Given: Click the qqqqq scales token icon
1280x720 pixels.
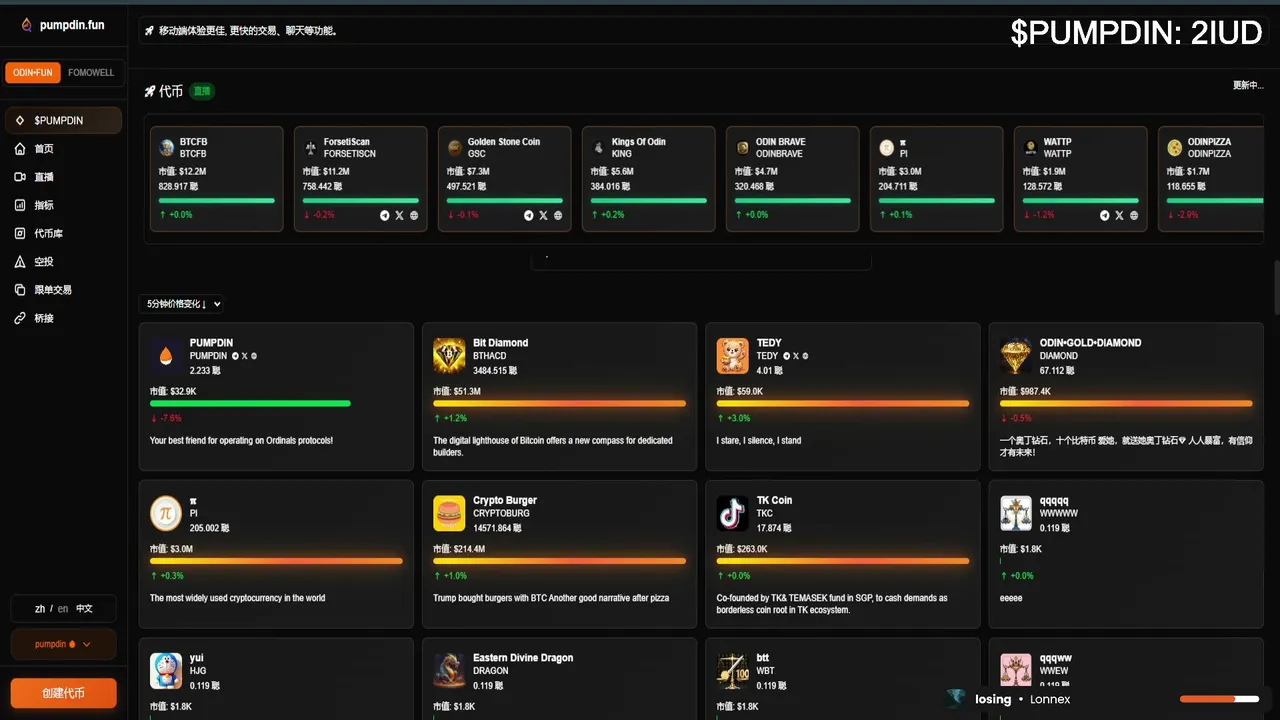Looking at the screenshot, I should coord(1016,514).
